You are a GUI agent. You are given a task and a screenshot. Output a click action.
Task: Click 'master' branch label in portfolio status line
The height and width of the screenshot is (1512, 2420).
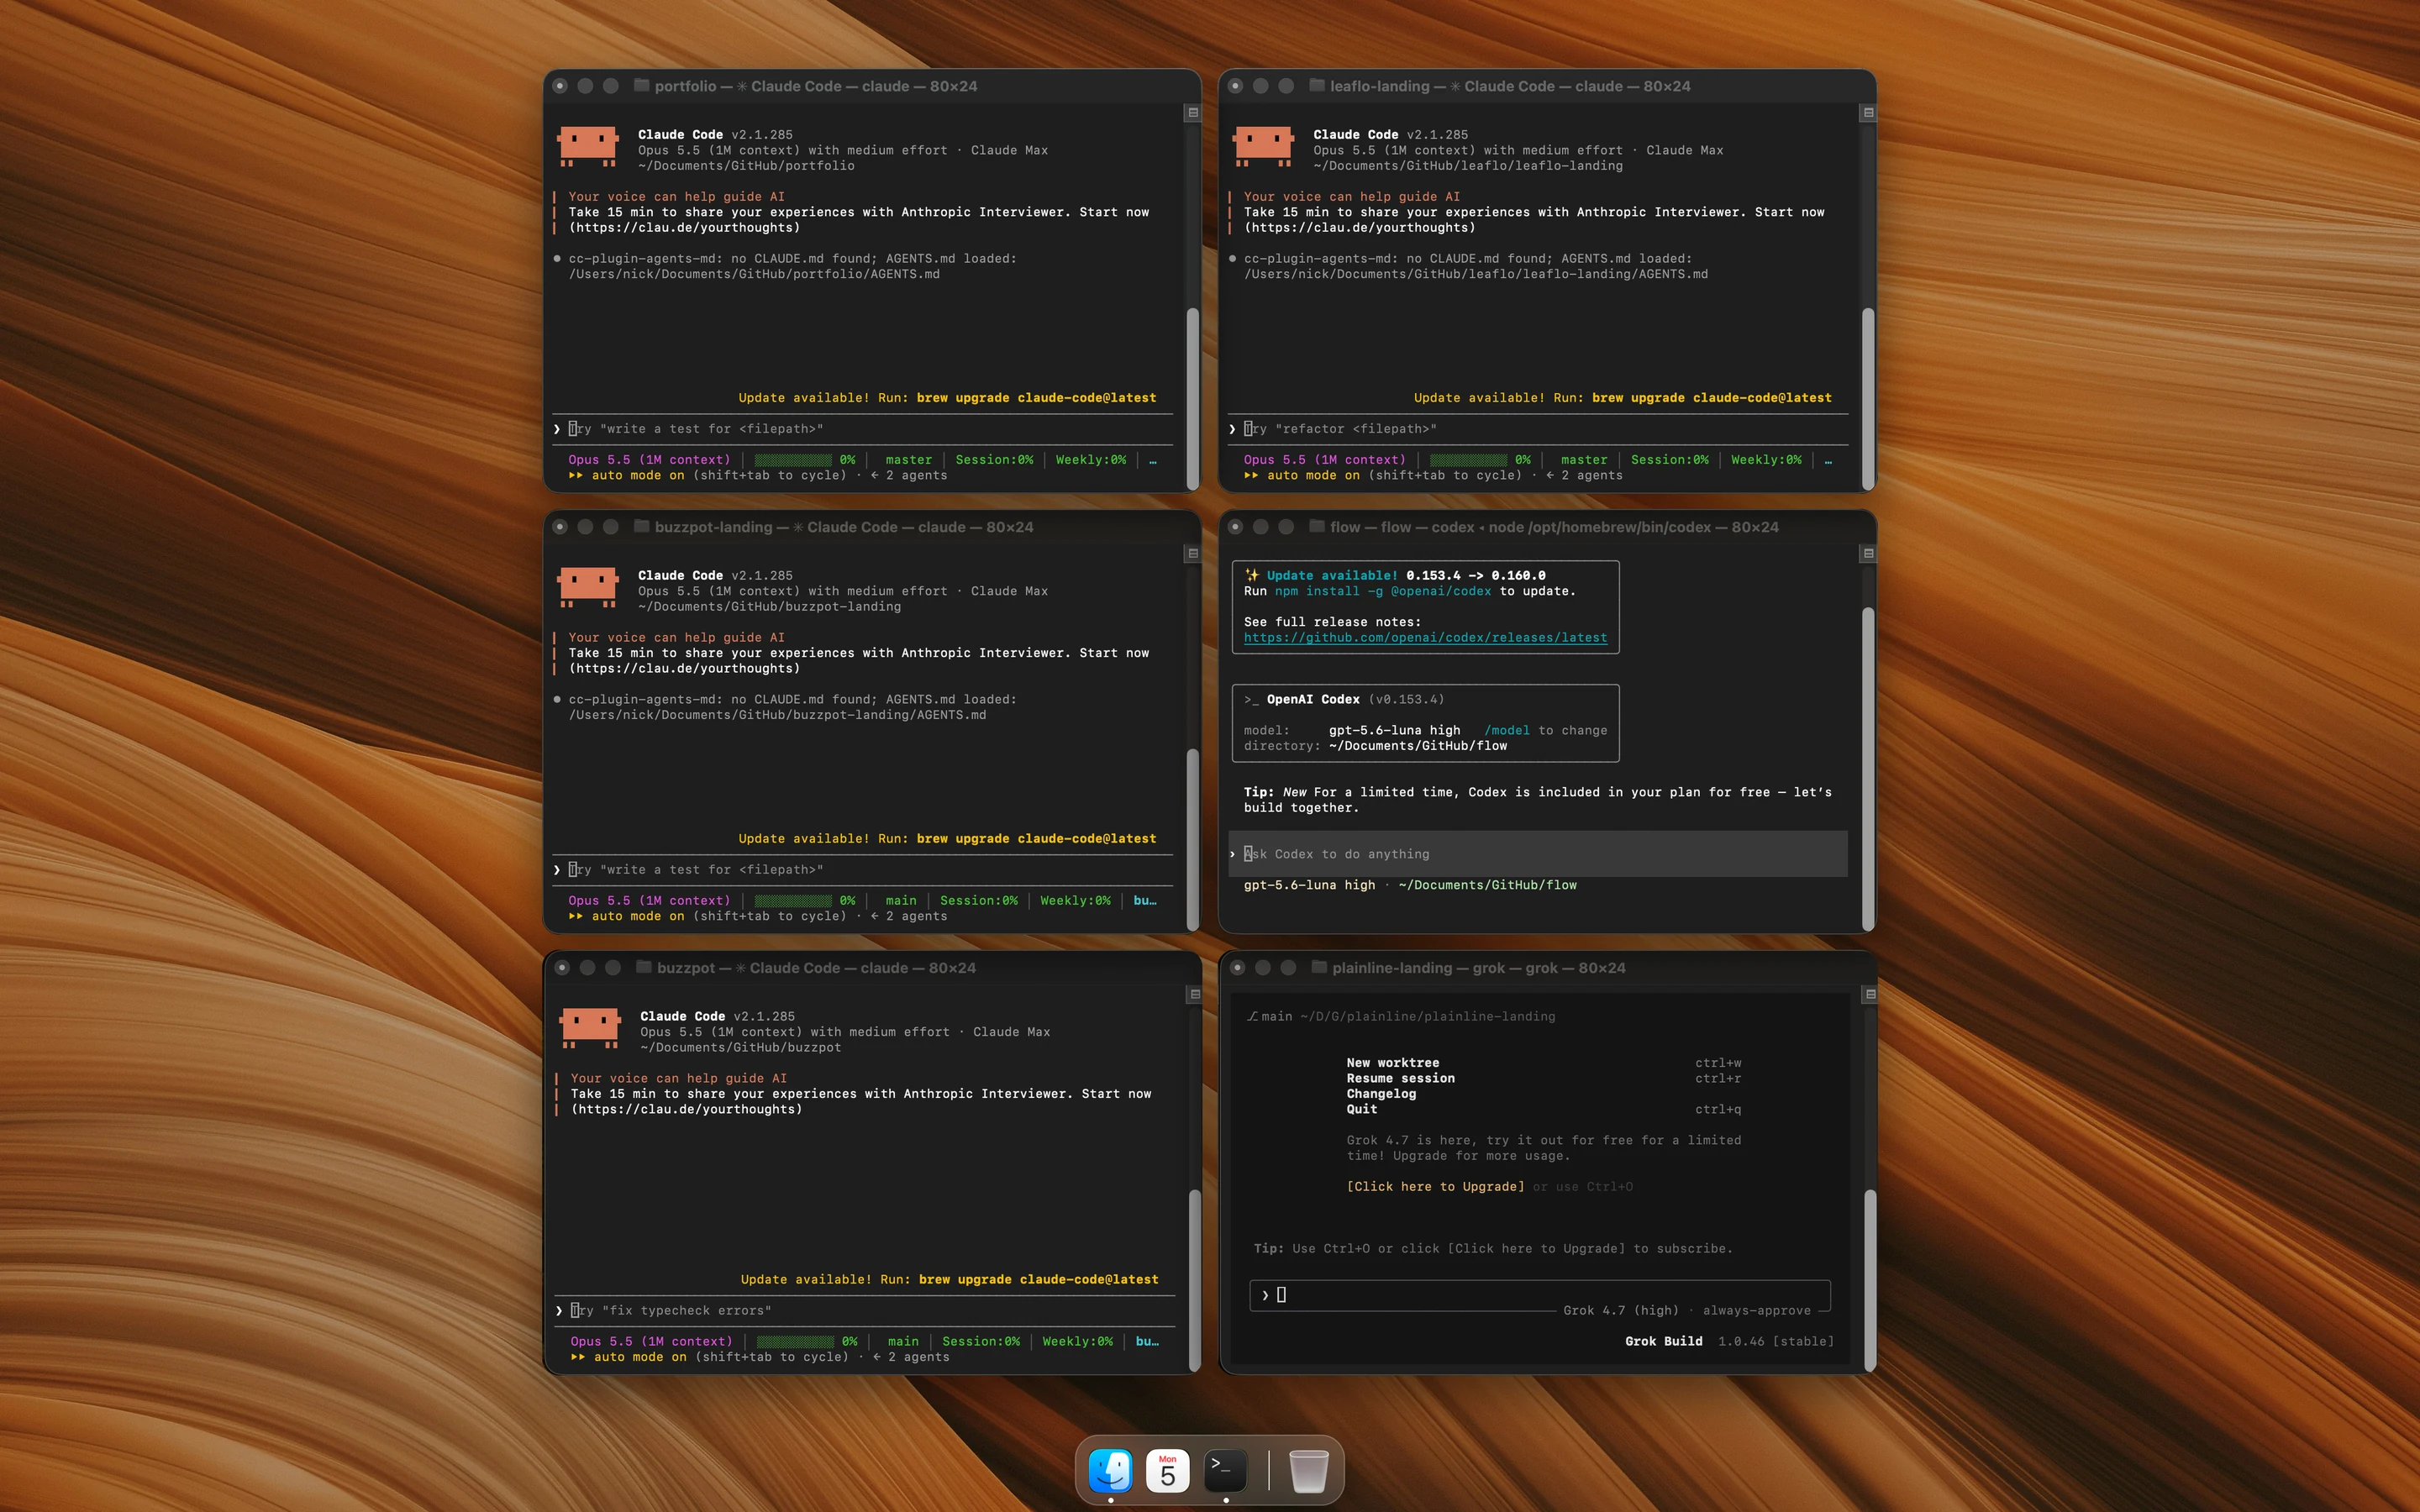[908, 460]
